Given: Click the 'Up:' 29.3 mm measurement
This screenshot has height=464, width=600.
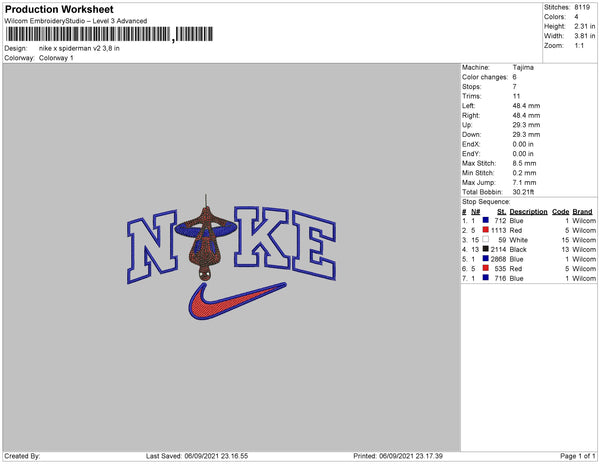Looking at the screenshot, I should coord(527,125).
